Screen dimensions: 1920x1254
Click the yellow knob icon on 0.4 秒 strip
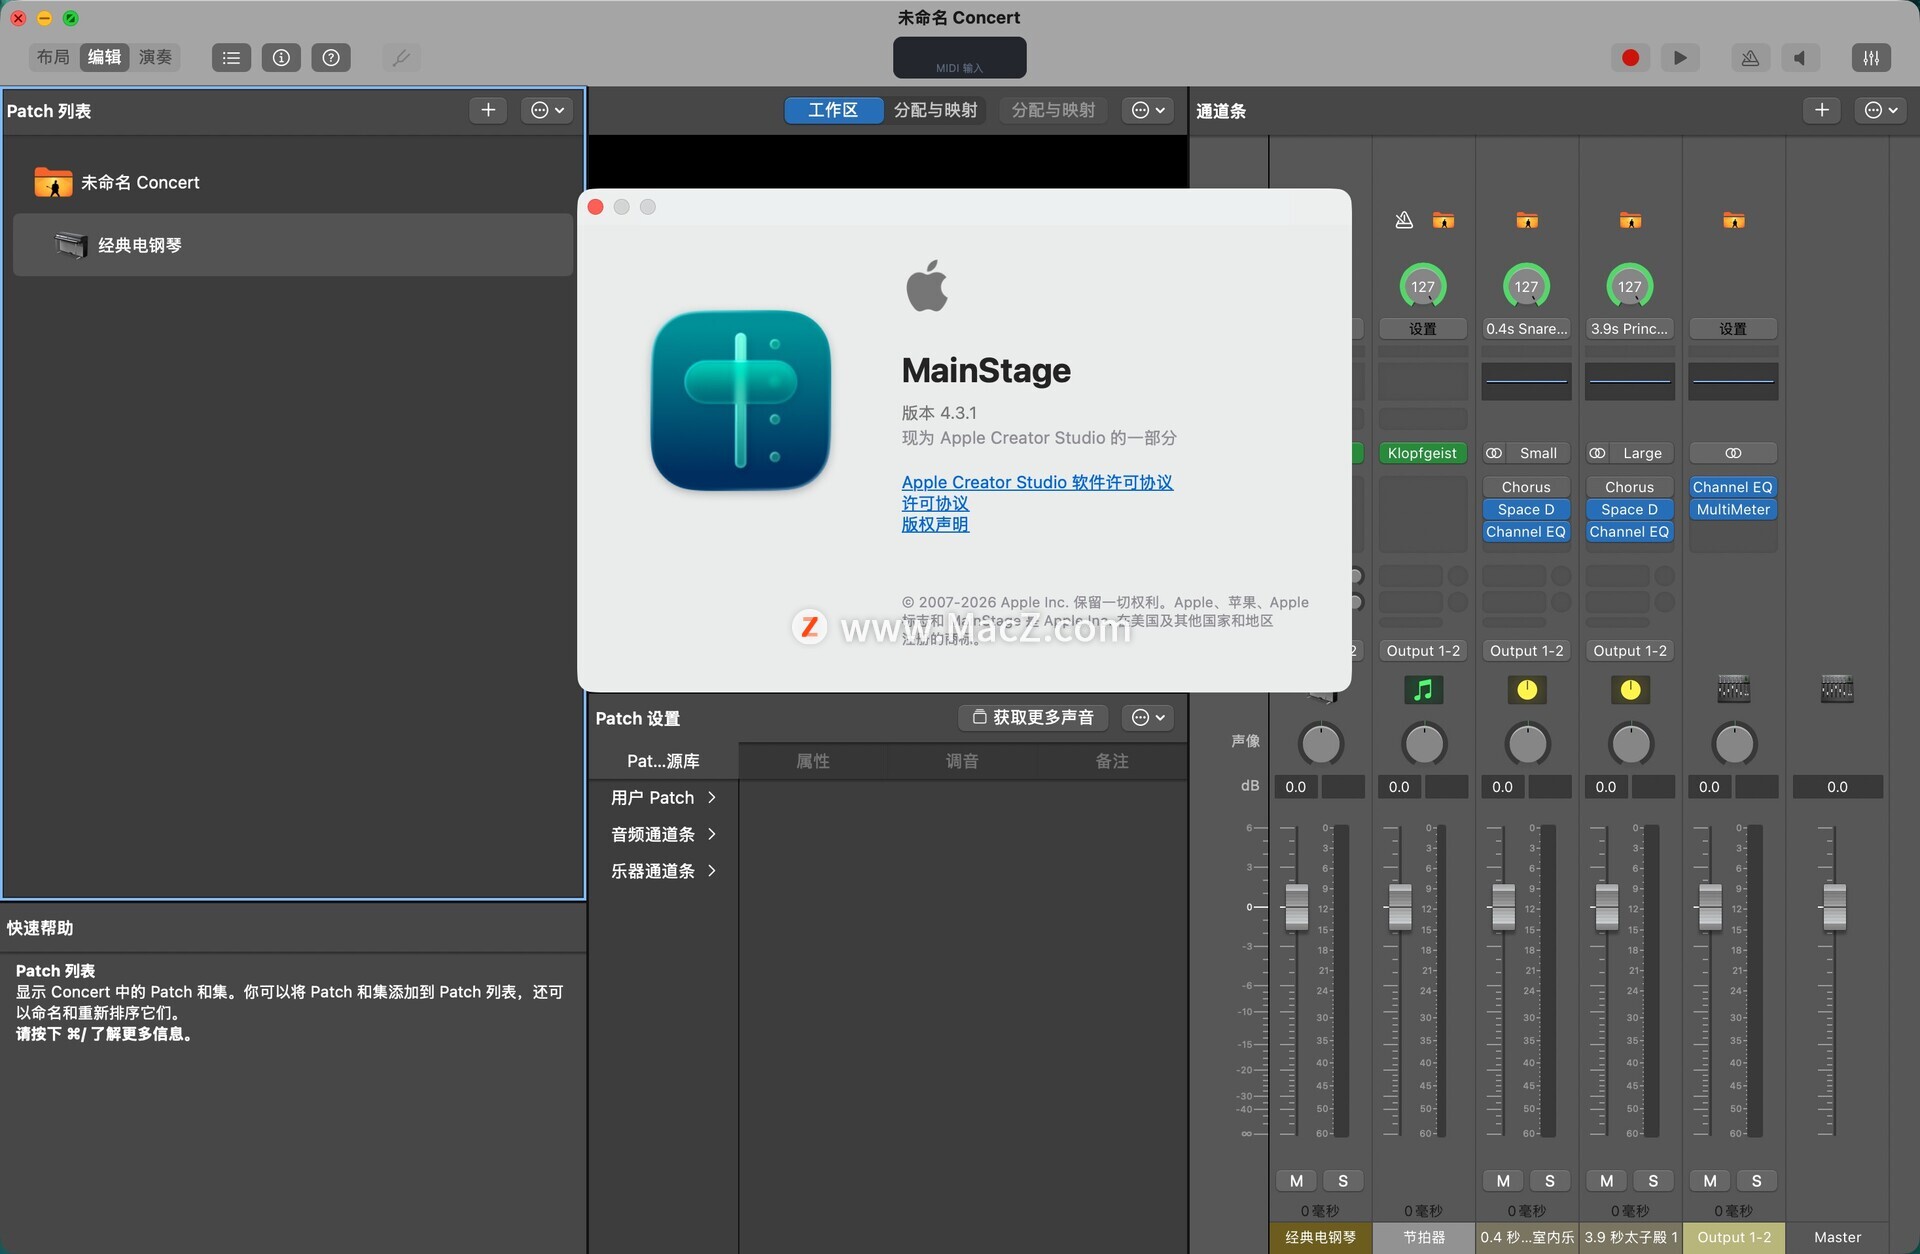point(1527,689)
